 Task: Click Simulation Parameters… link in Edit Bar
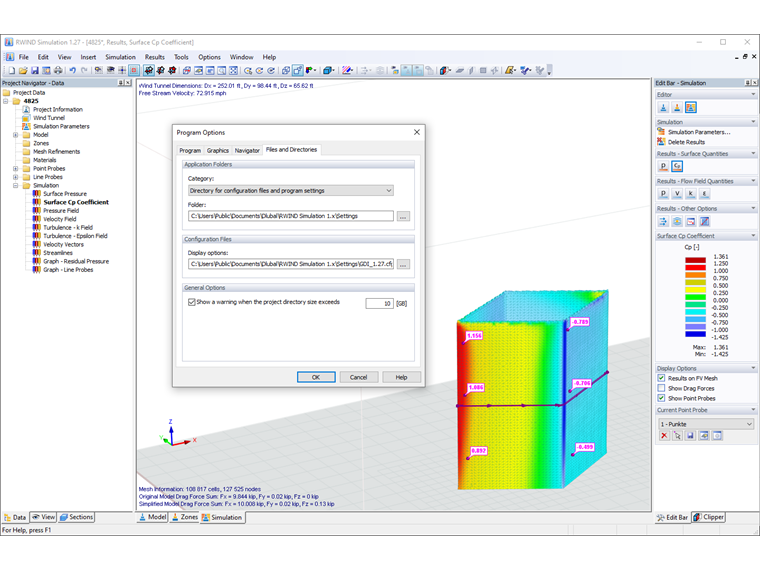[x=699, y=132]
